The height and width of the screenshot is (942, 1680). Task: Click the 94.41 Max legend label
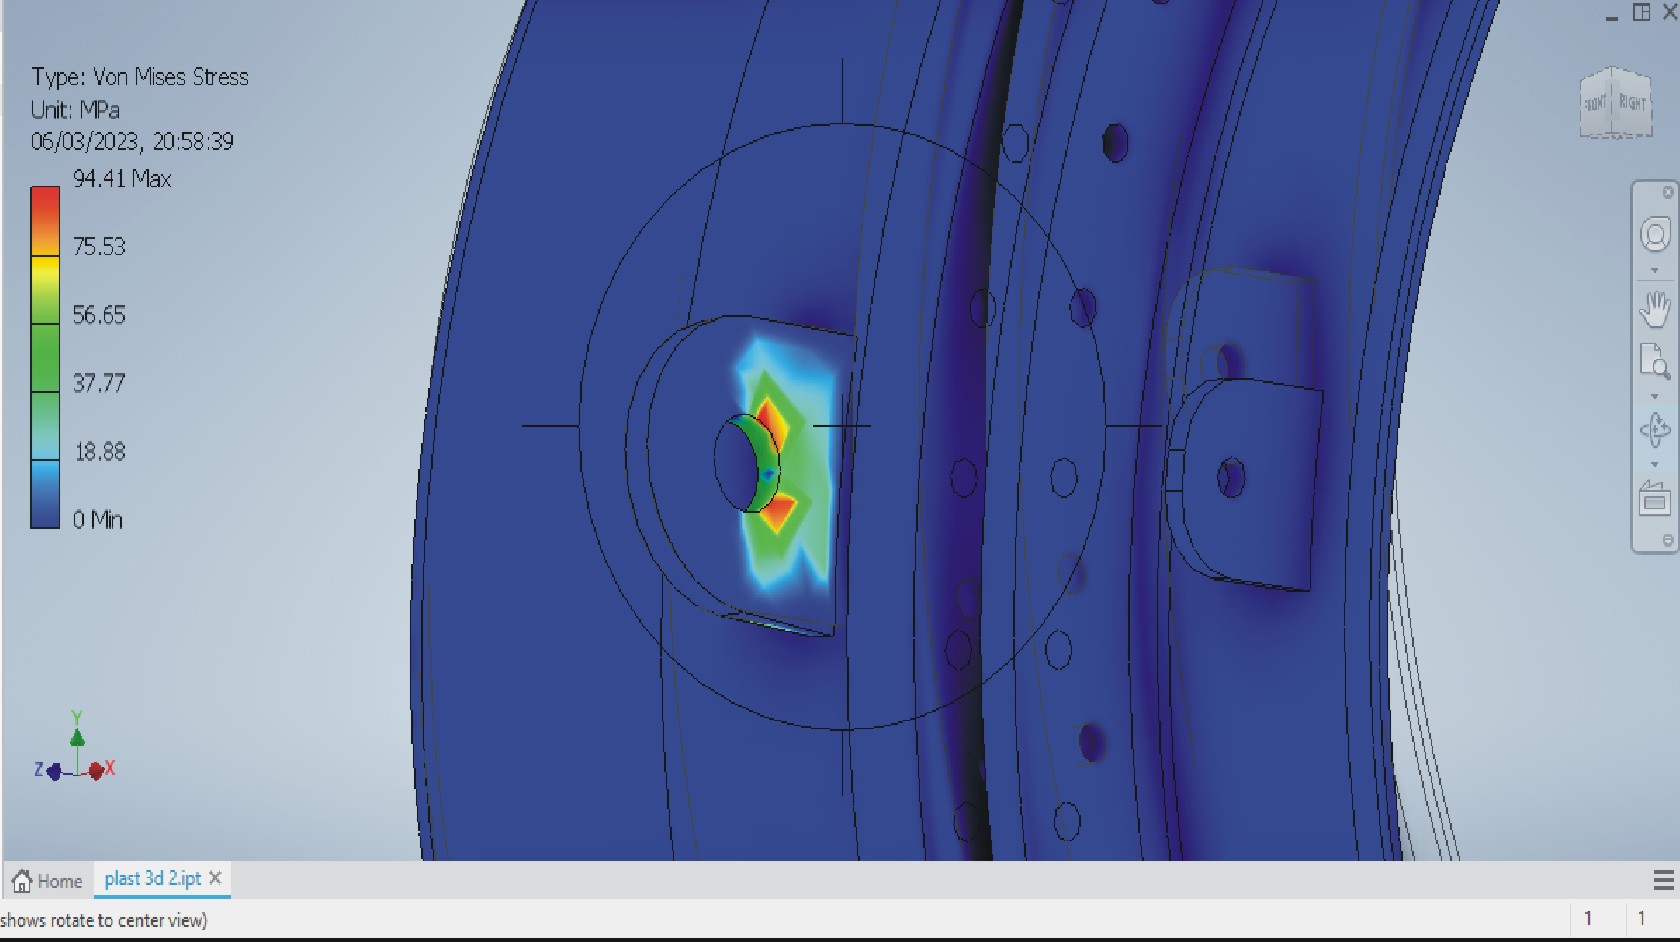122,179
